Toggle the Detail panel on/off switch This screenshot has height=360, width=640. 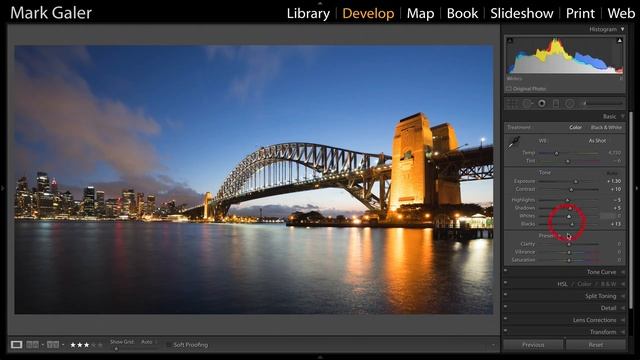tap(506, 307)
